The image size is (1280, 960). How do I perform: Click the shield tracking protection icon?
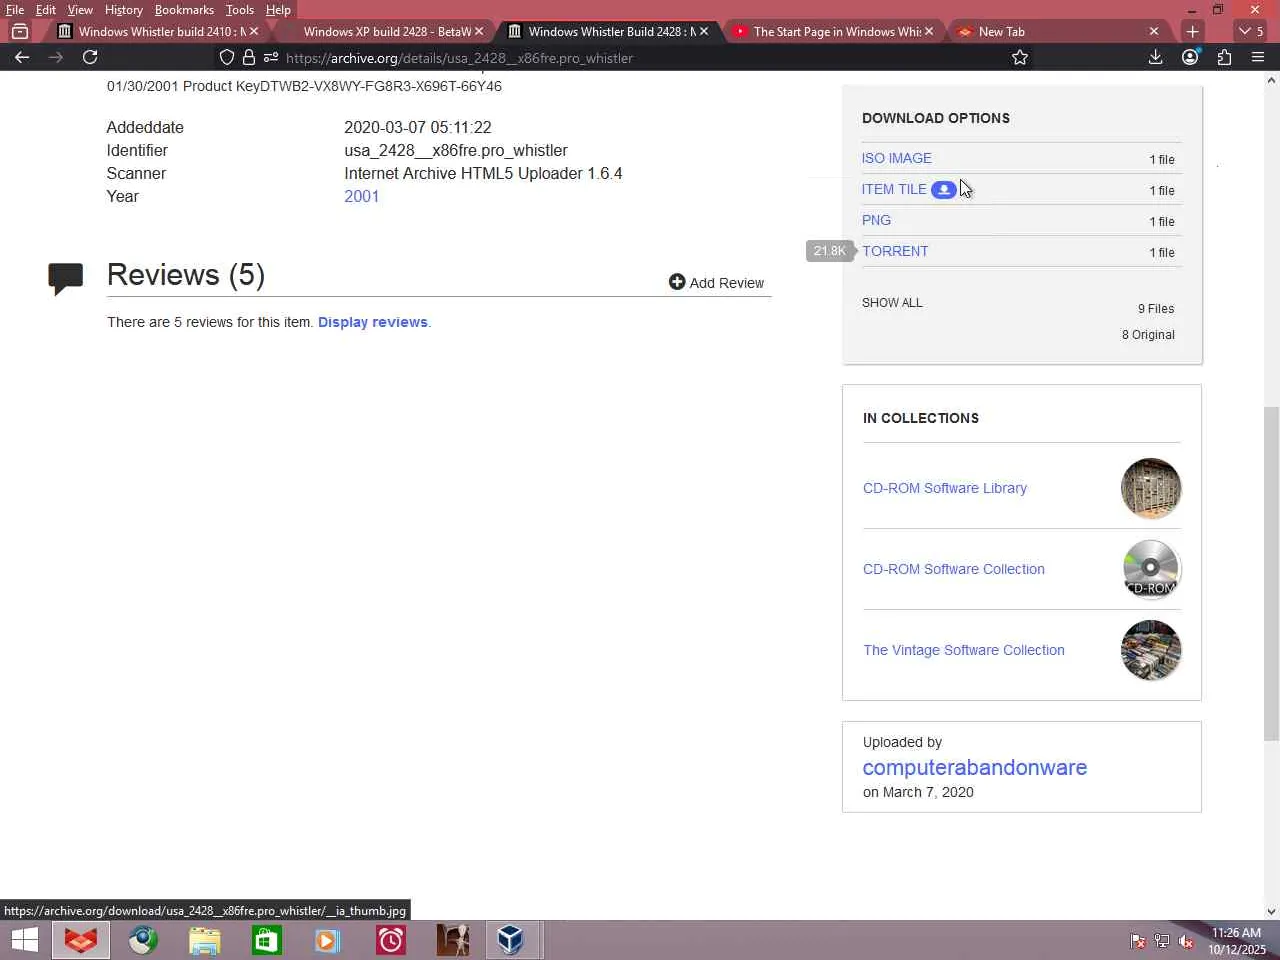point(227,58)
